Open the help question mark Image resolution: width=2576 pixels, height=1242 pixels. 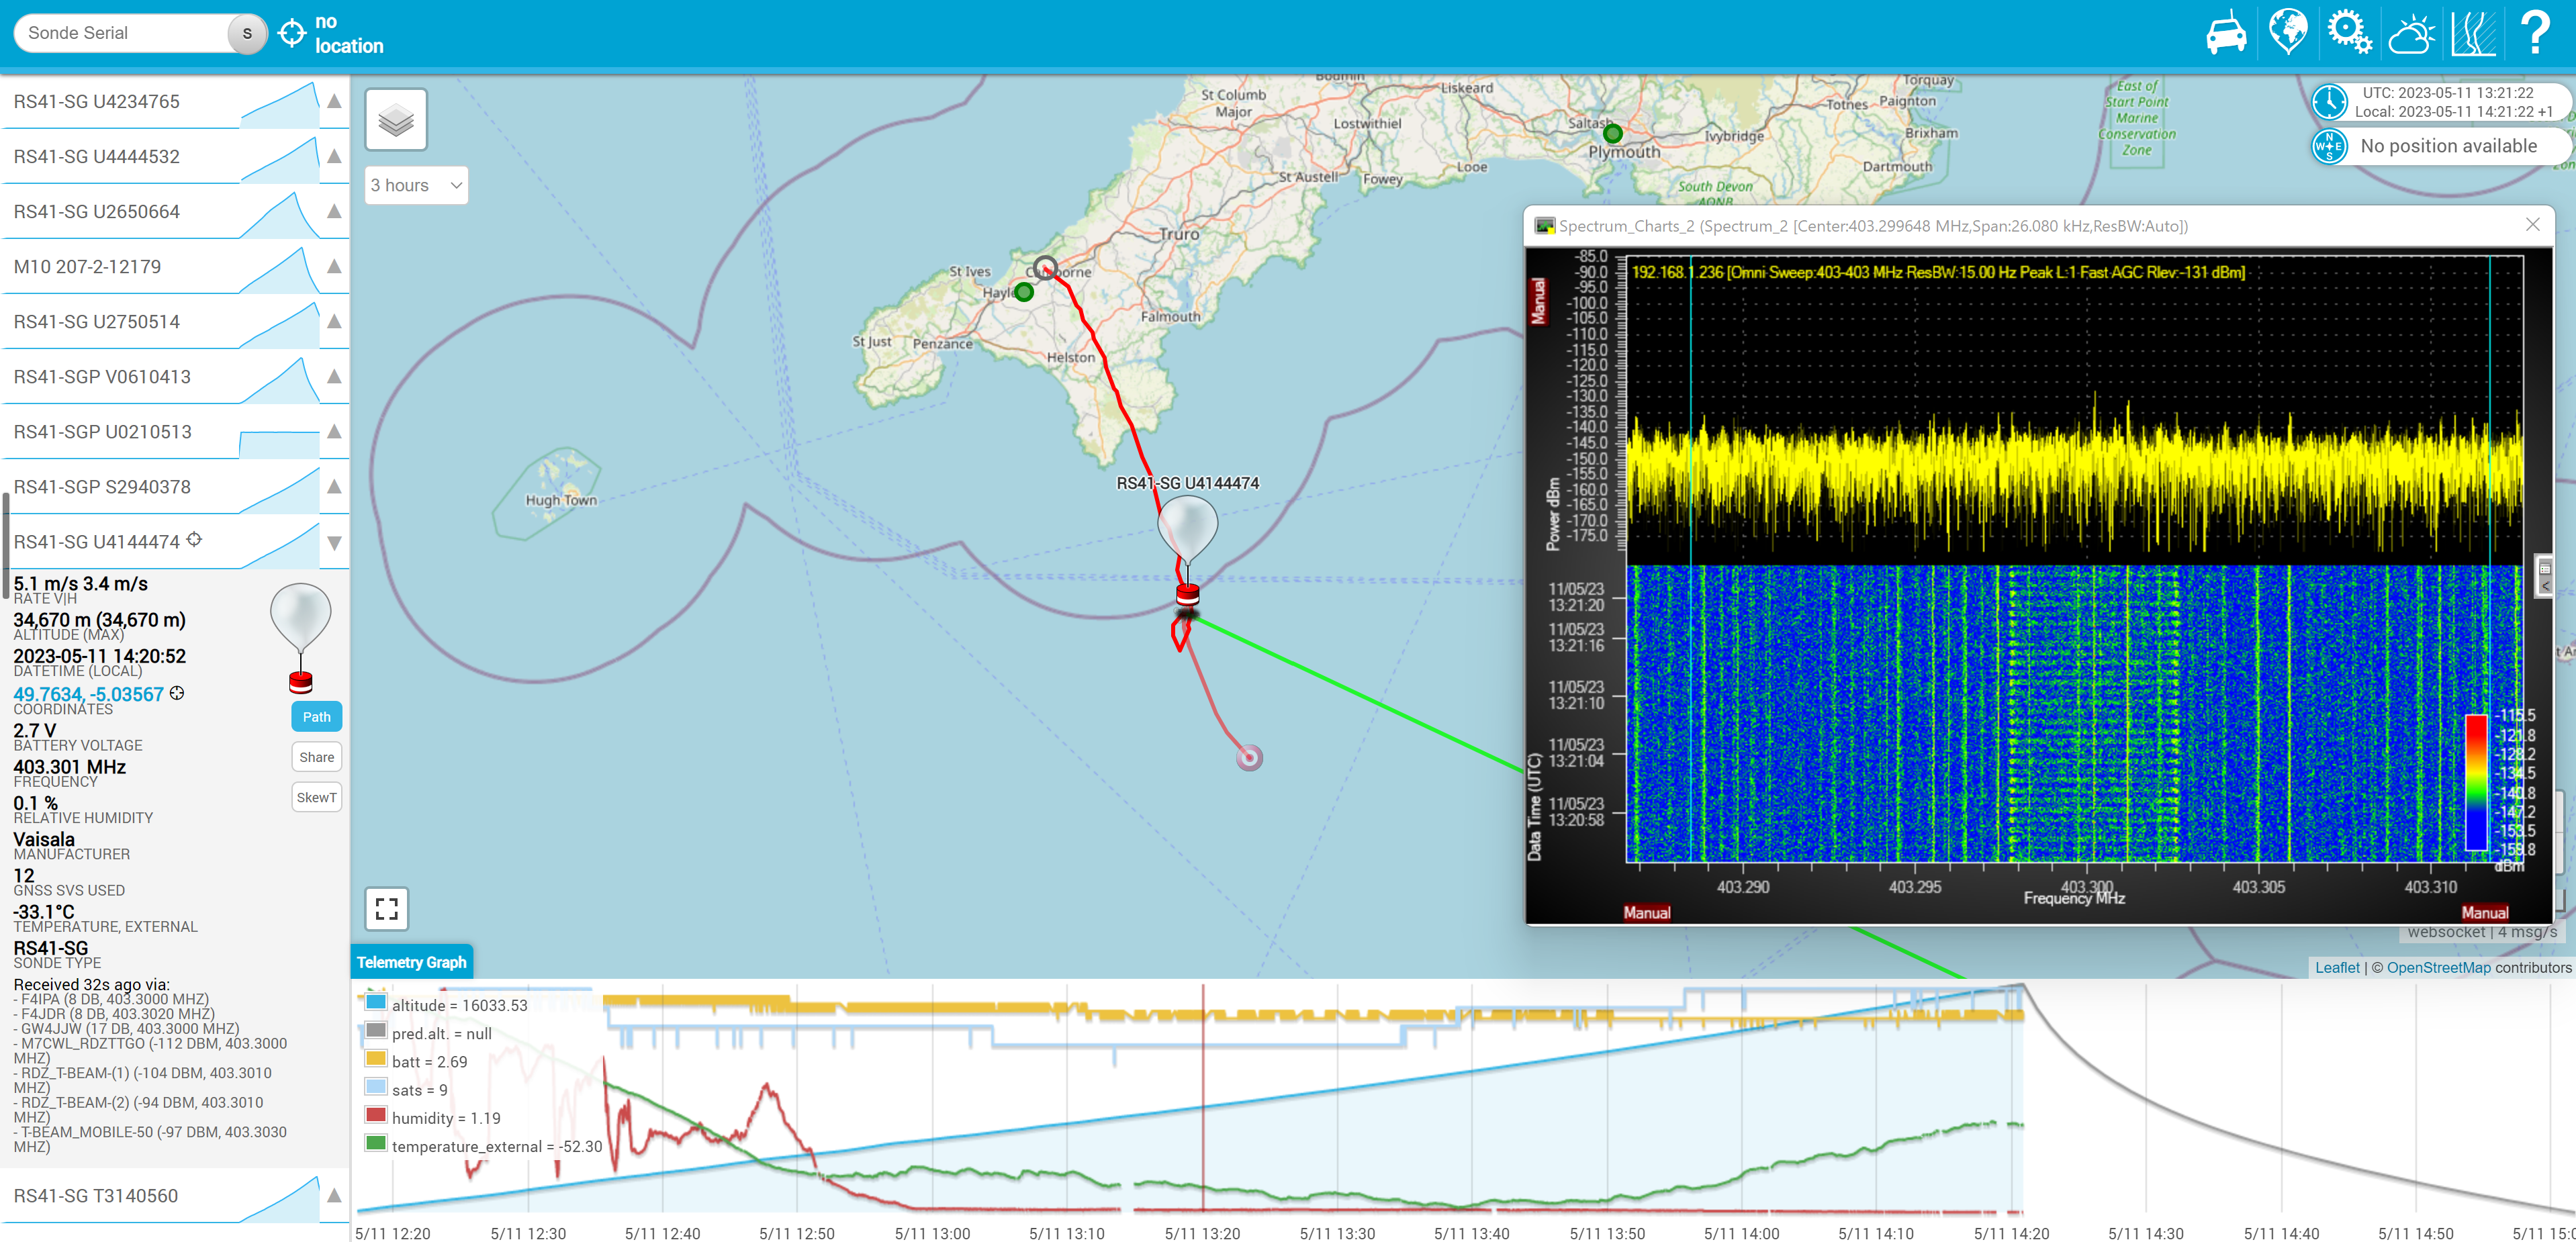(2535, 33)
